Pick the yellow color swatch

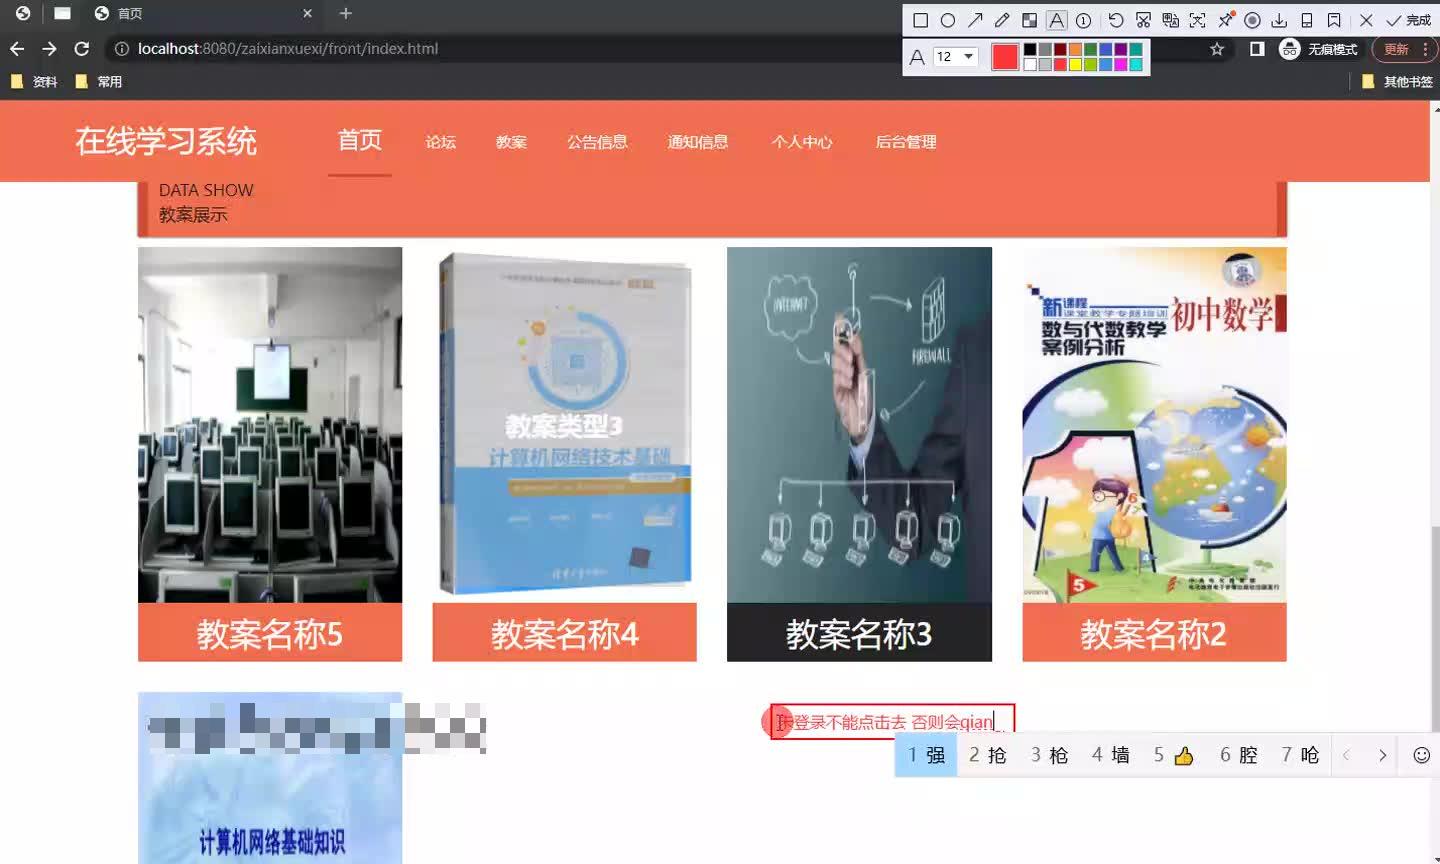(1074, 63)
